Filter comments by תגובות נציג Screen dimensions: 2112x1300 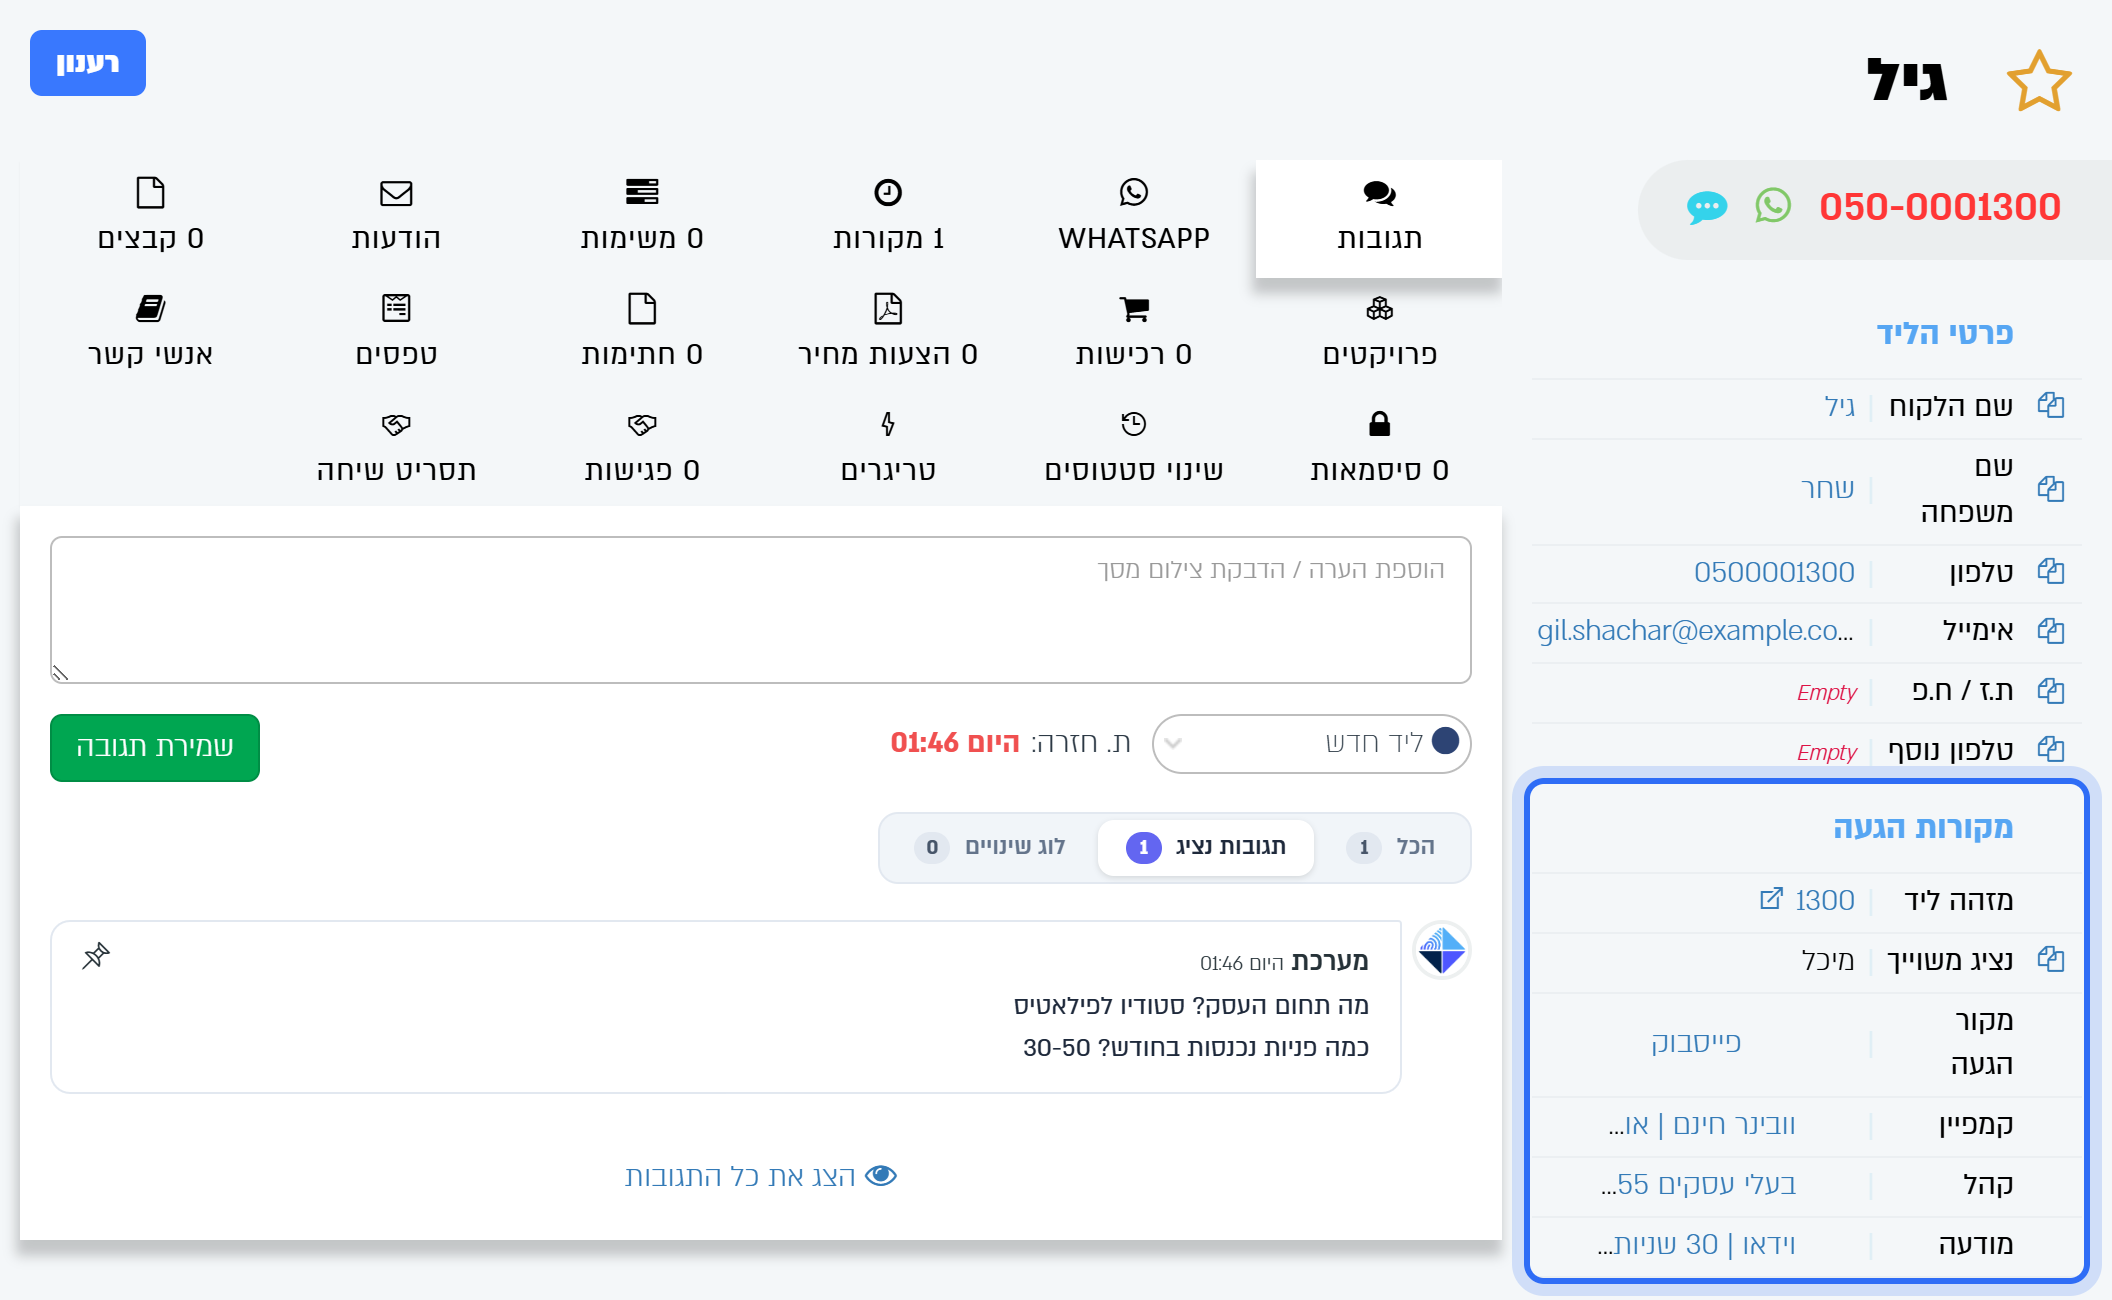1206,847
